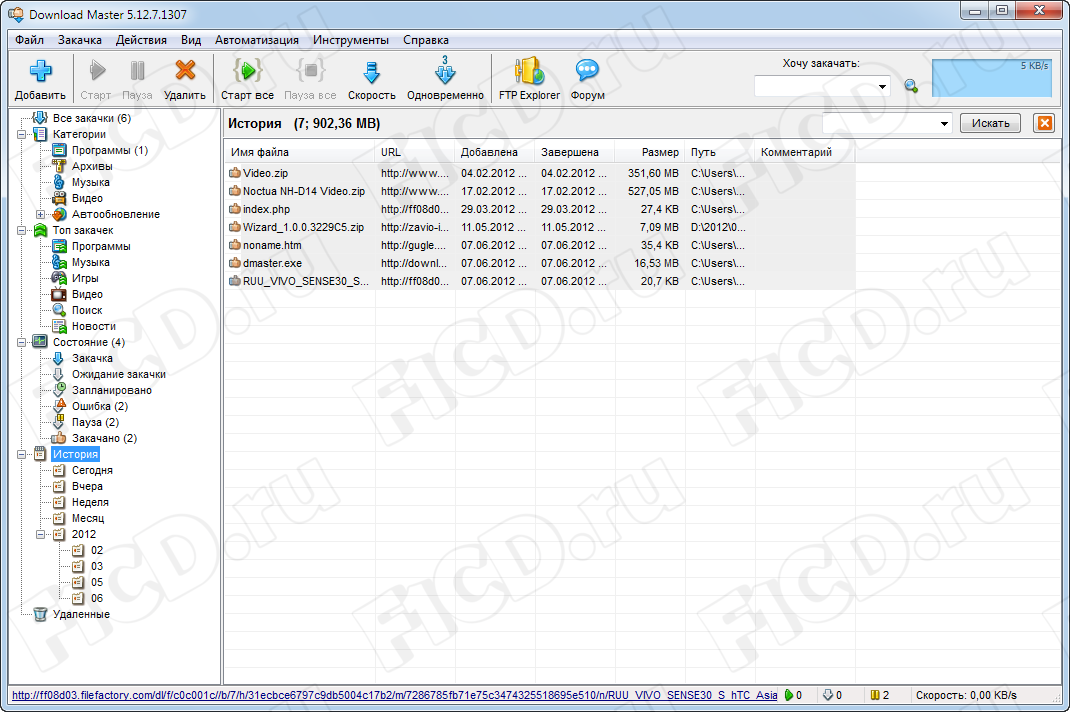Click the Пауза все icon
The width and height of the screenshot is (1070, 712).
point(310,70)
